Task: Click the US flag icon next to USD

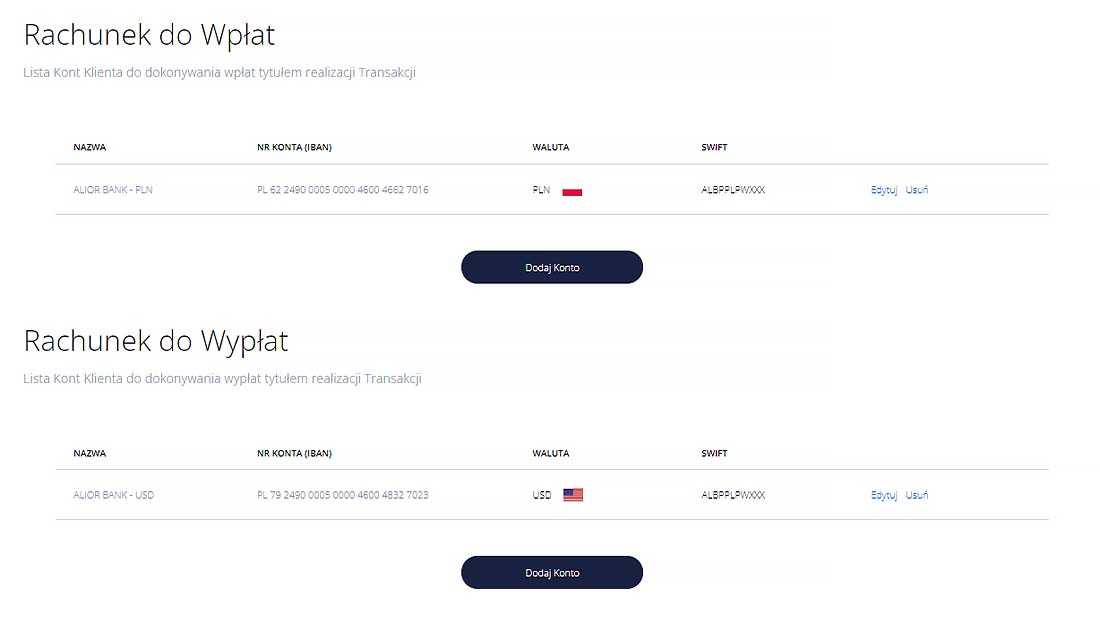Action: 572,495
